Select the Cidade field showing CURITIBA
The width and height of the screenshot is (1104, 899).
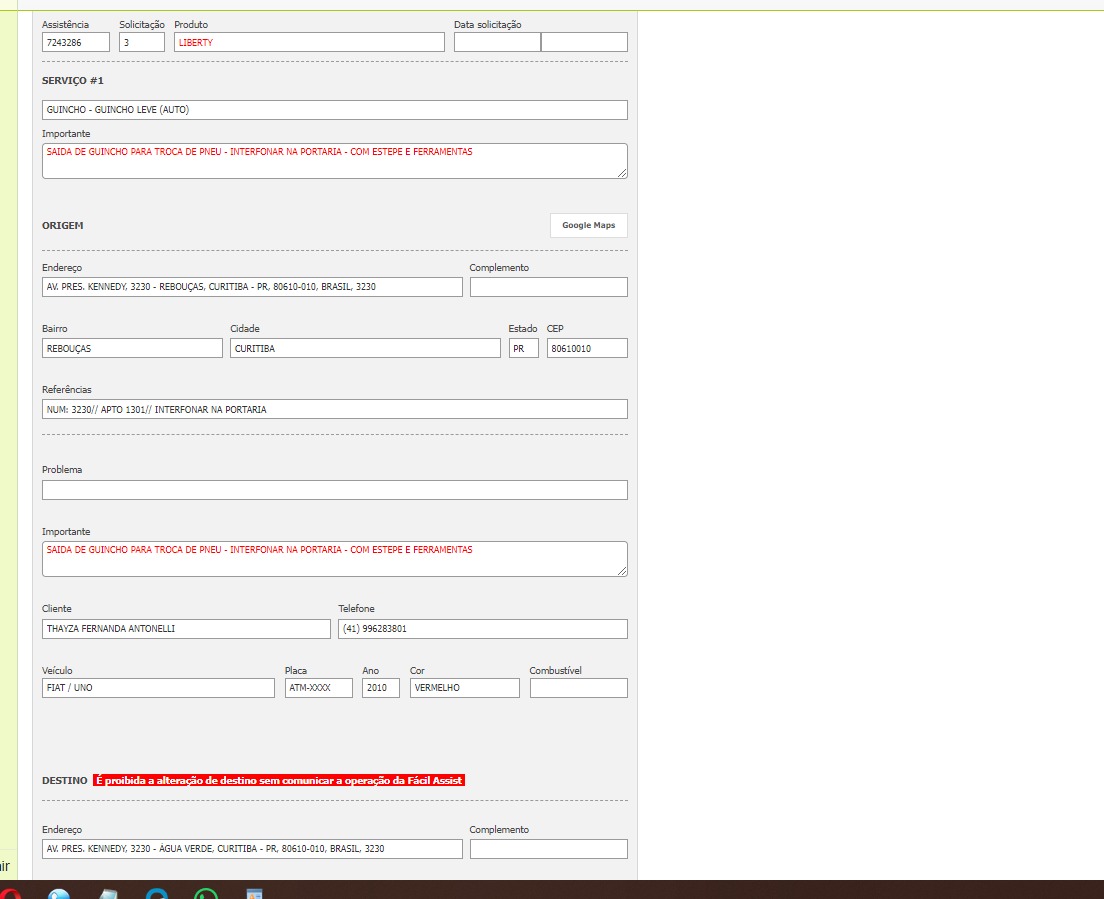(x=365, y=348)
